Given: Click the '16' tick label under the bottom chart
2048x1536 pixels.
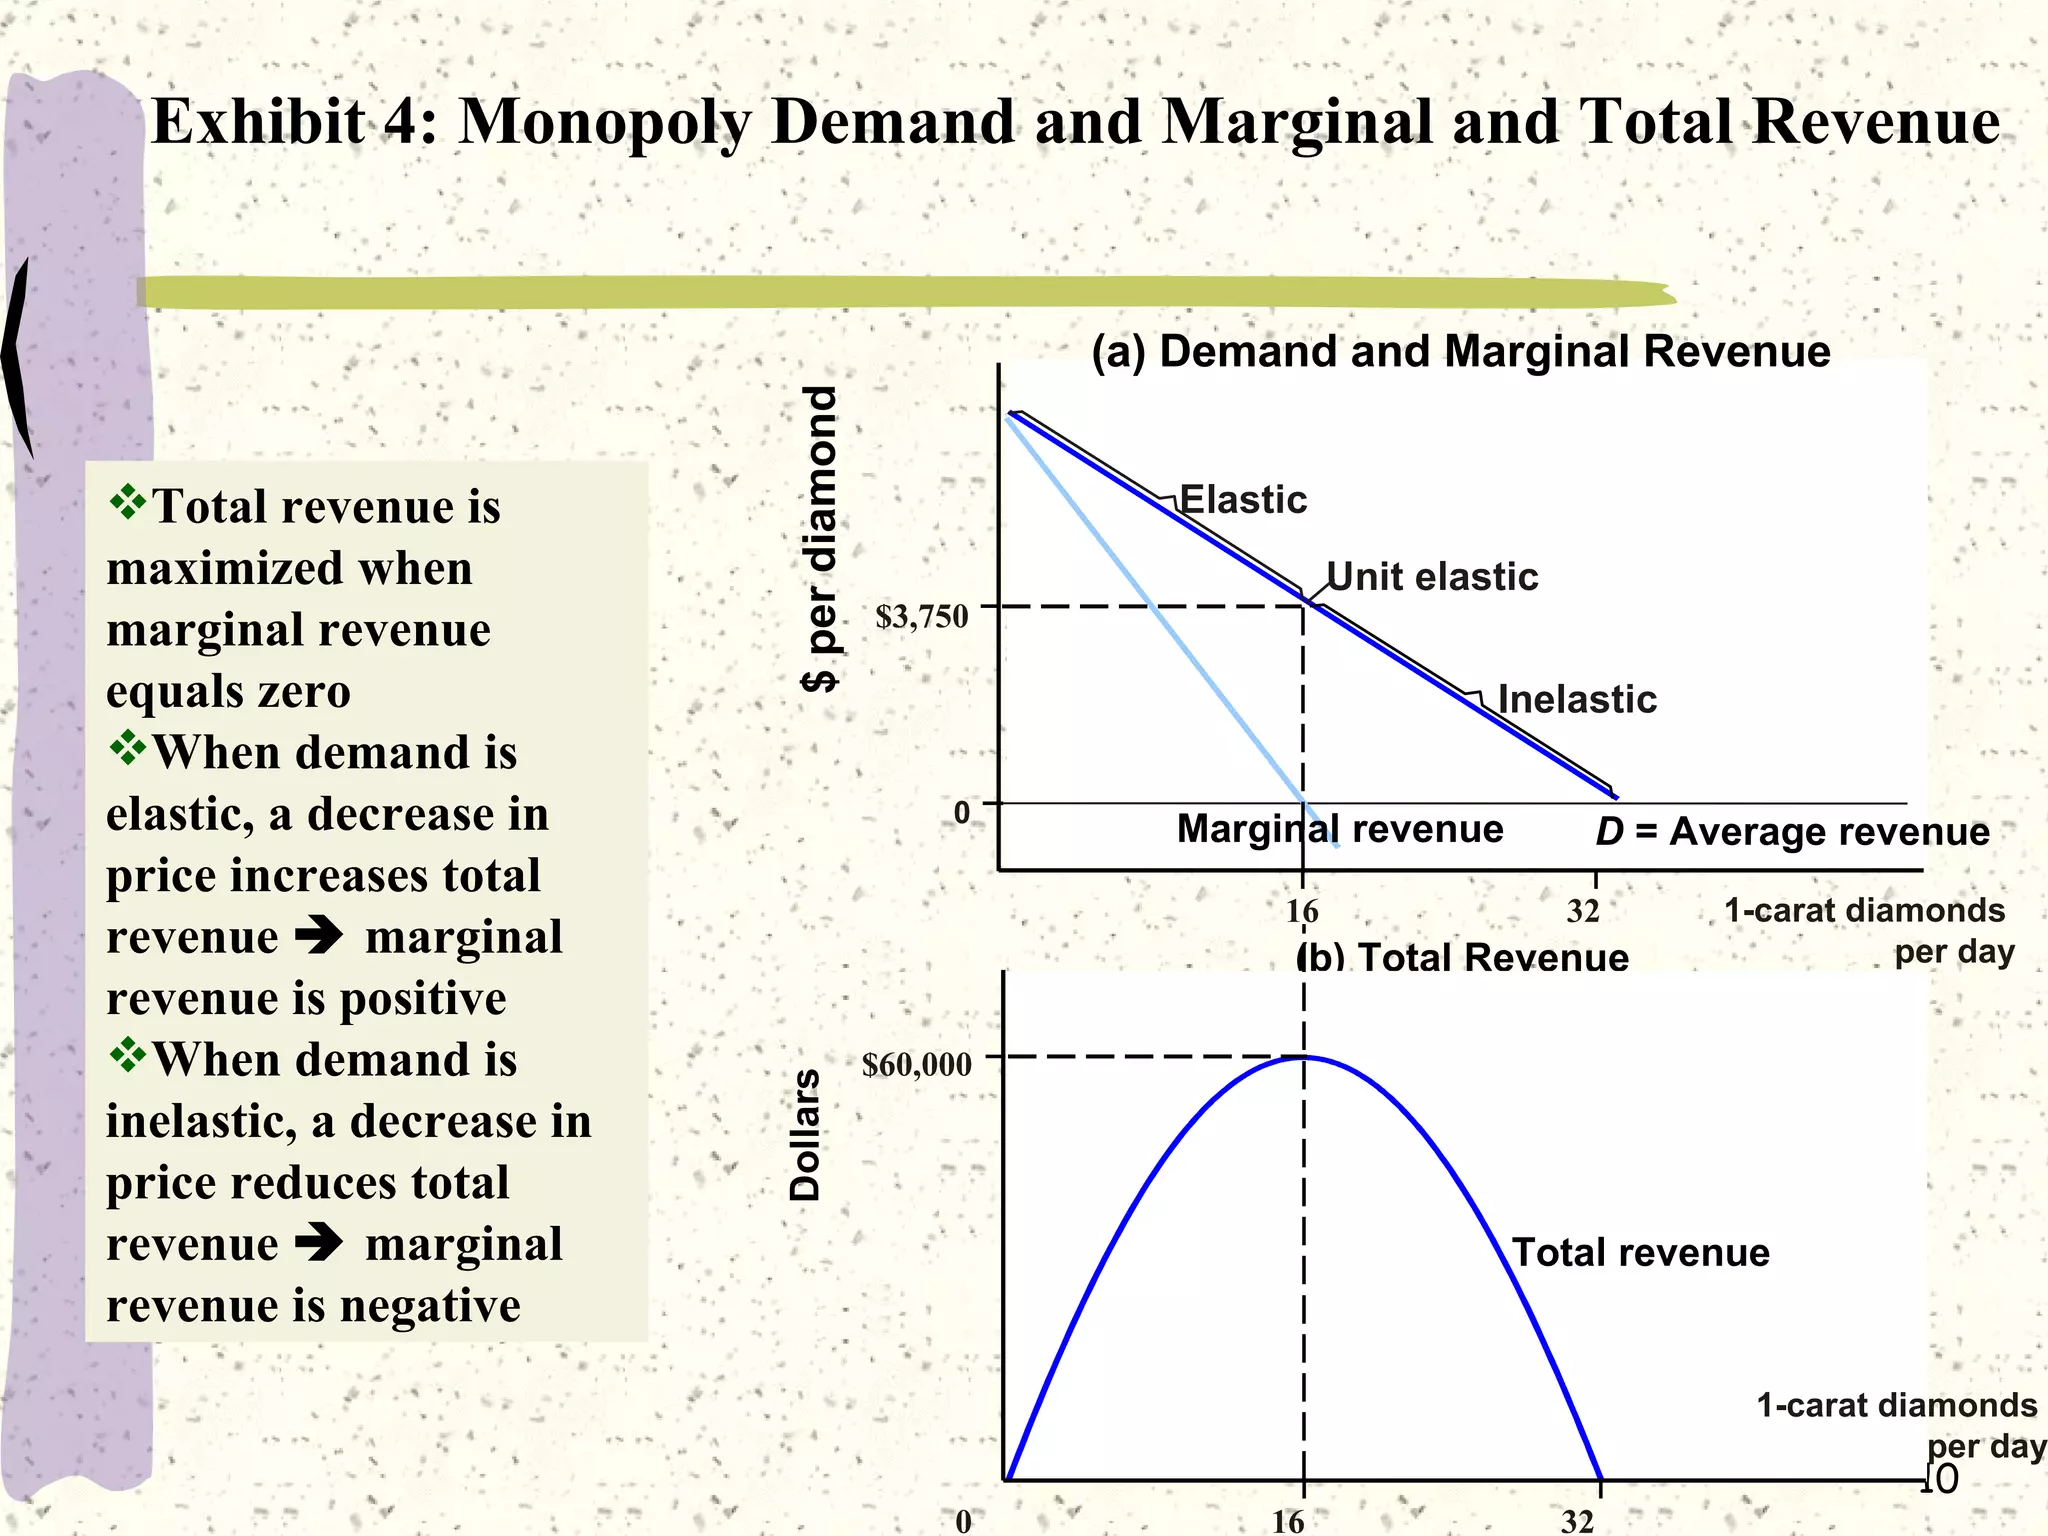Looking at the screenshot, I should (1288, 1521).
